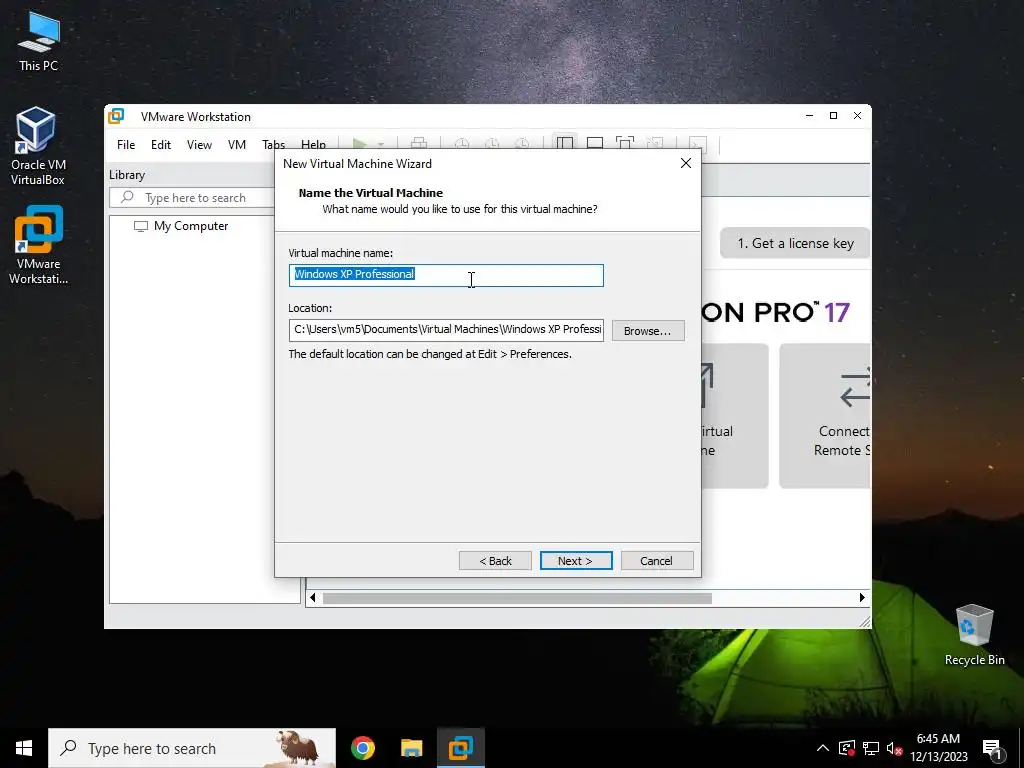This screenshot has width=1024, height=768.
Task: Toggle Show Library view icon
Action: point(565,144)
